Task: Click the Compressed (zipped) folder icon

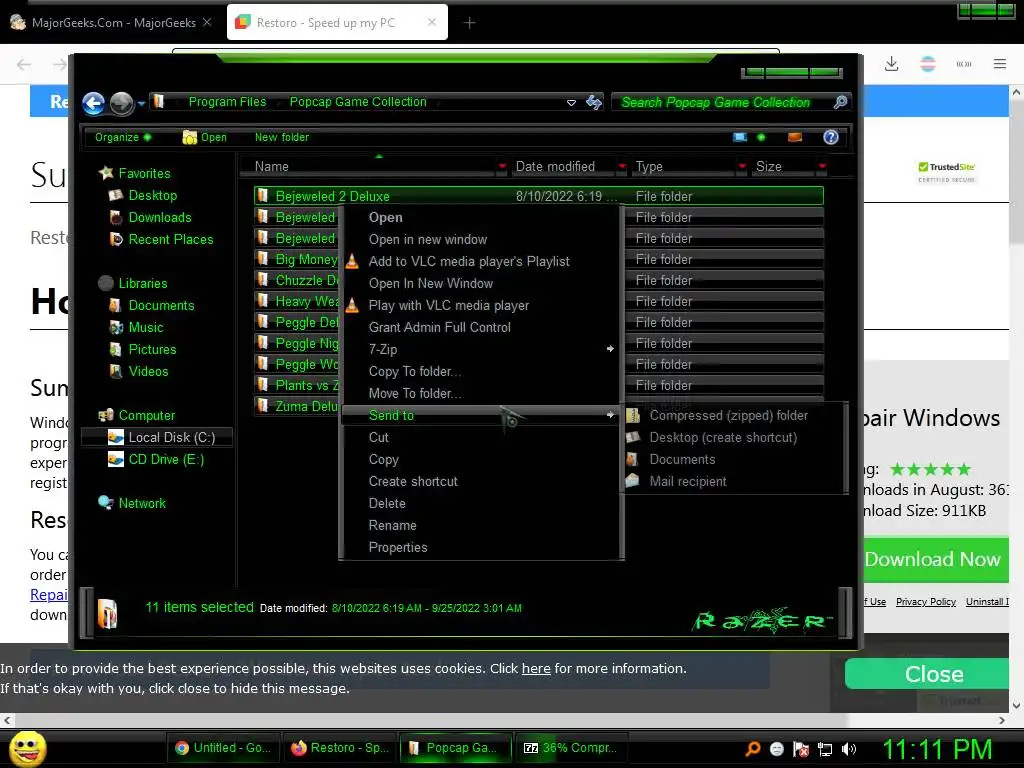Action: 632,415
